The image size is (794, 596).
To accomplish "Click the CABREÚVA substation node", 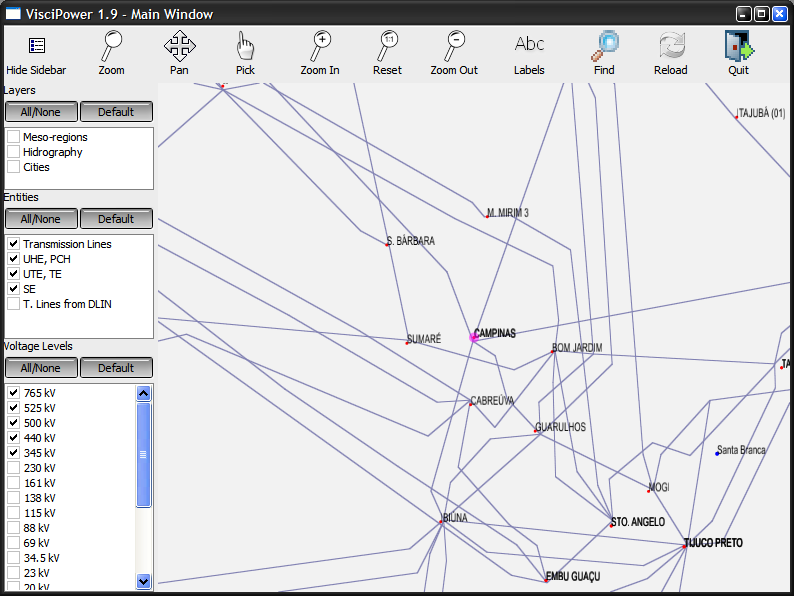I will tap(470, 404).
